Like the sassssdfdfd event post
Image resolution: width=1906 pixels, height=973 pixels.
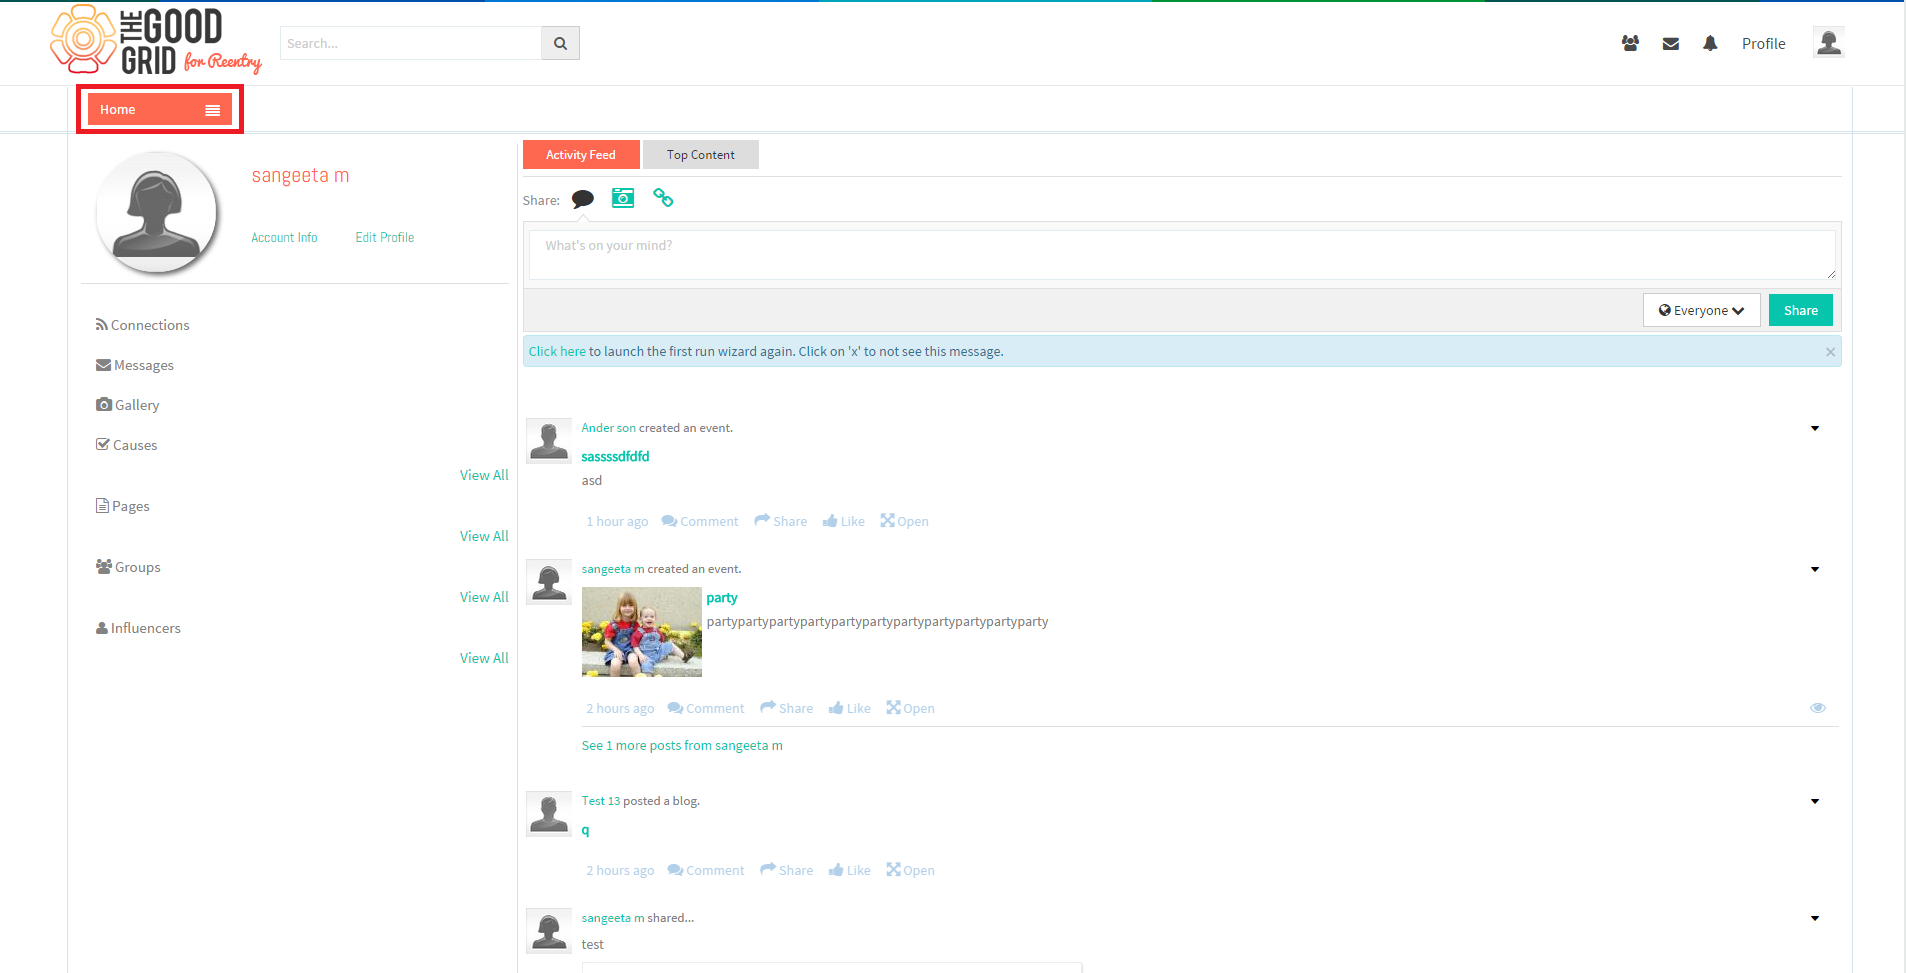pos(843,521)
